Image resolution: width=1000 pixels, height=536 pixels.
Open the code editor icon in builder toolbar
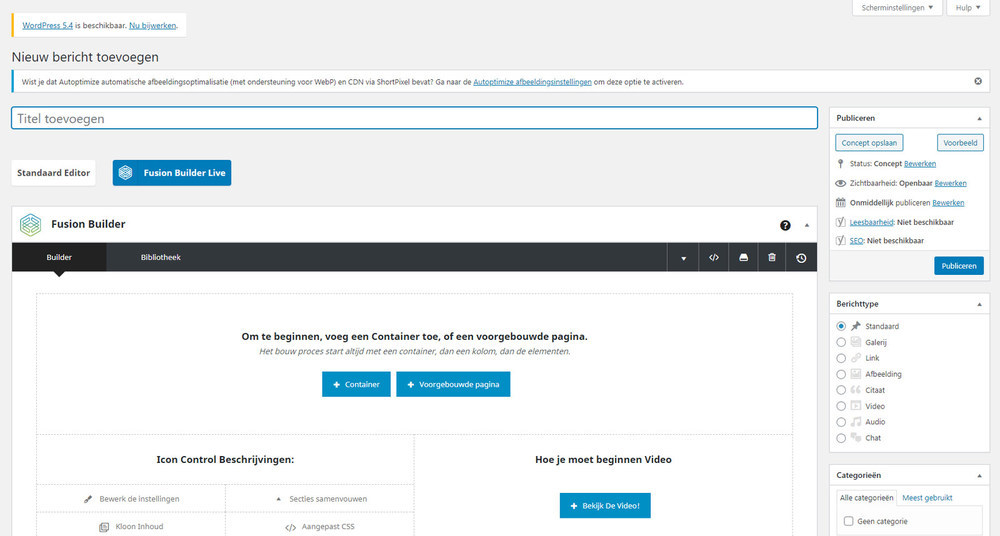(714, 258)
